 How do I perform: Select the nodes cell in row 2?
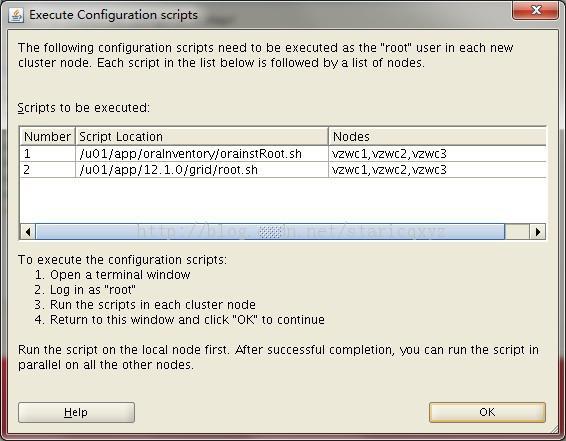click(x=437, y=170)
